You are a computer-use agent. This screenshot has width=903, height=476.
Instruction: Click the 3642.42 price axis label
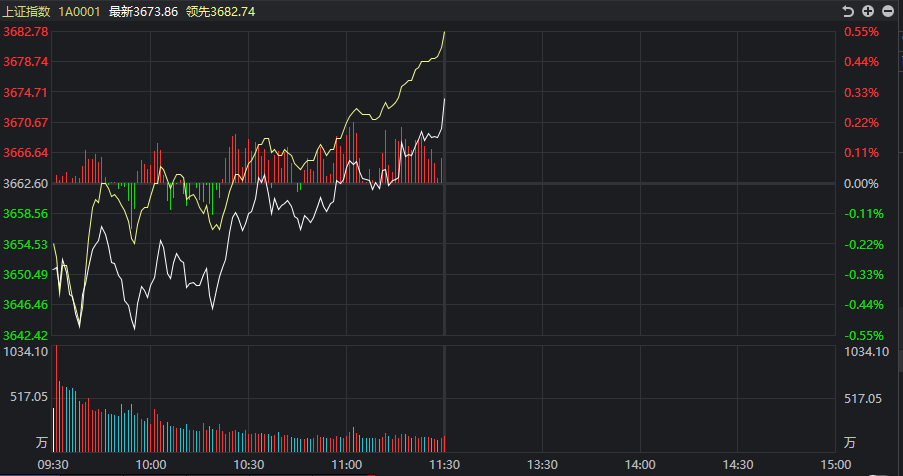26,336
